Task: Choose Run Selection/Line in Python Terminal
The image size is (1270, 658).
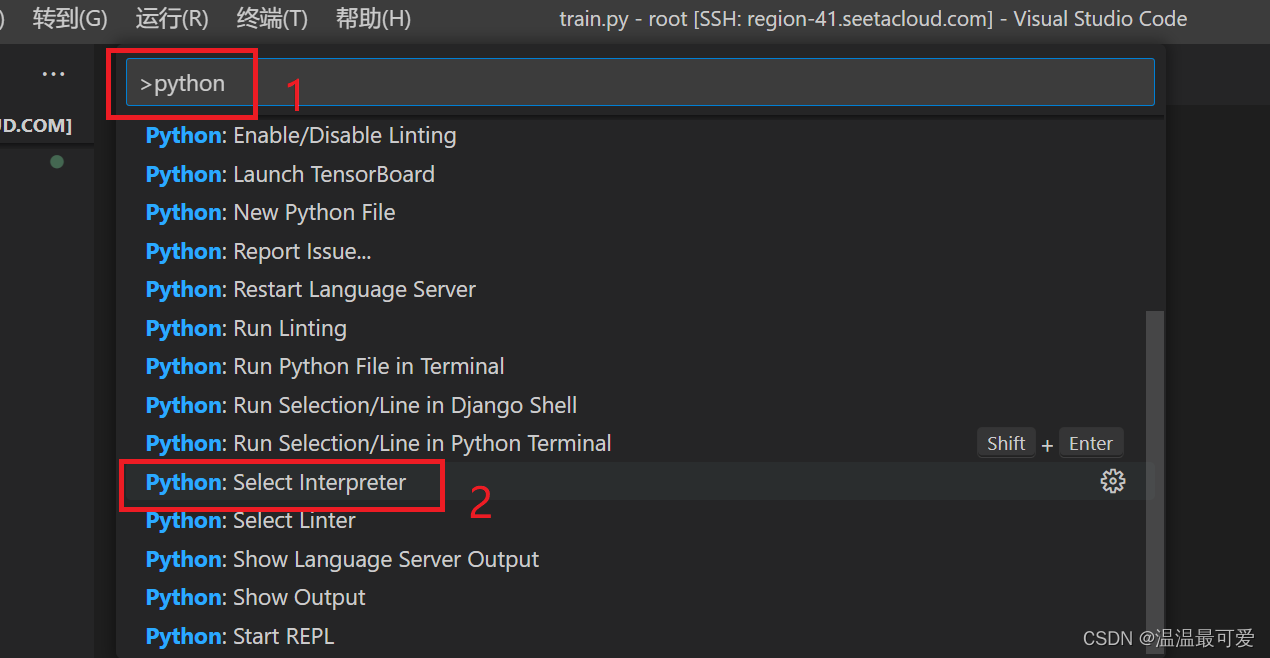Action: [x=378, y=443]
